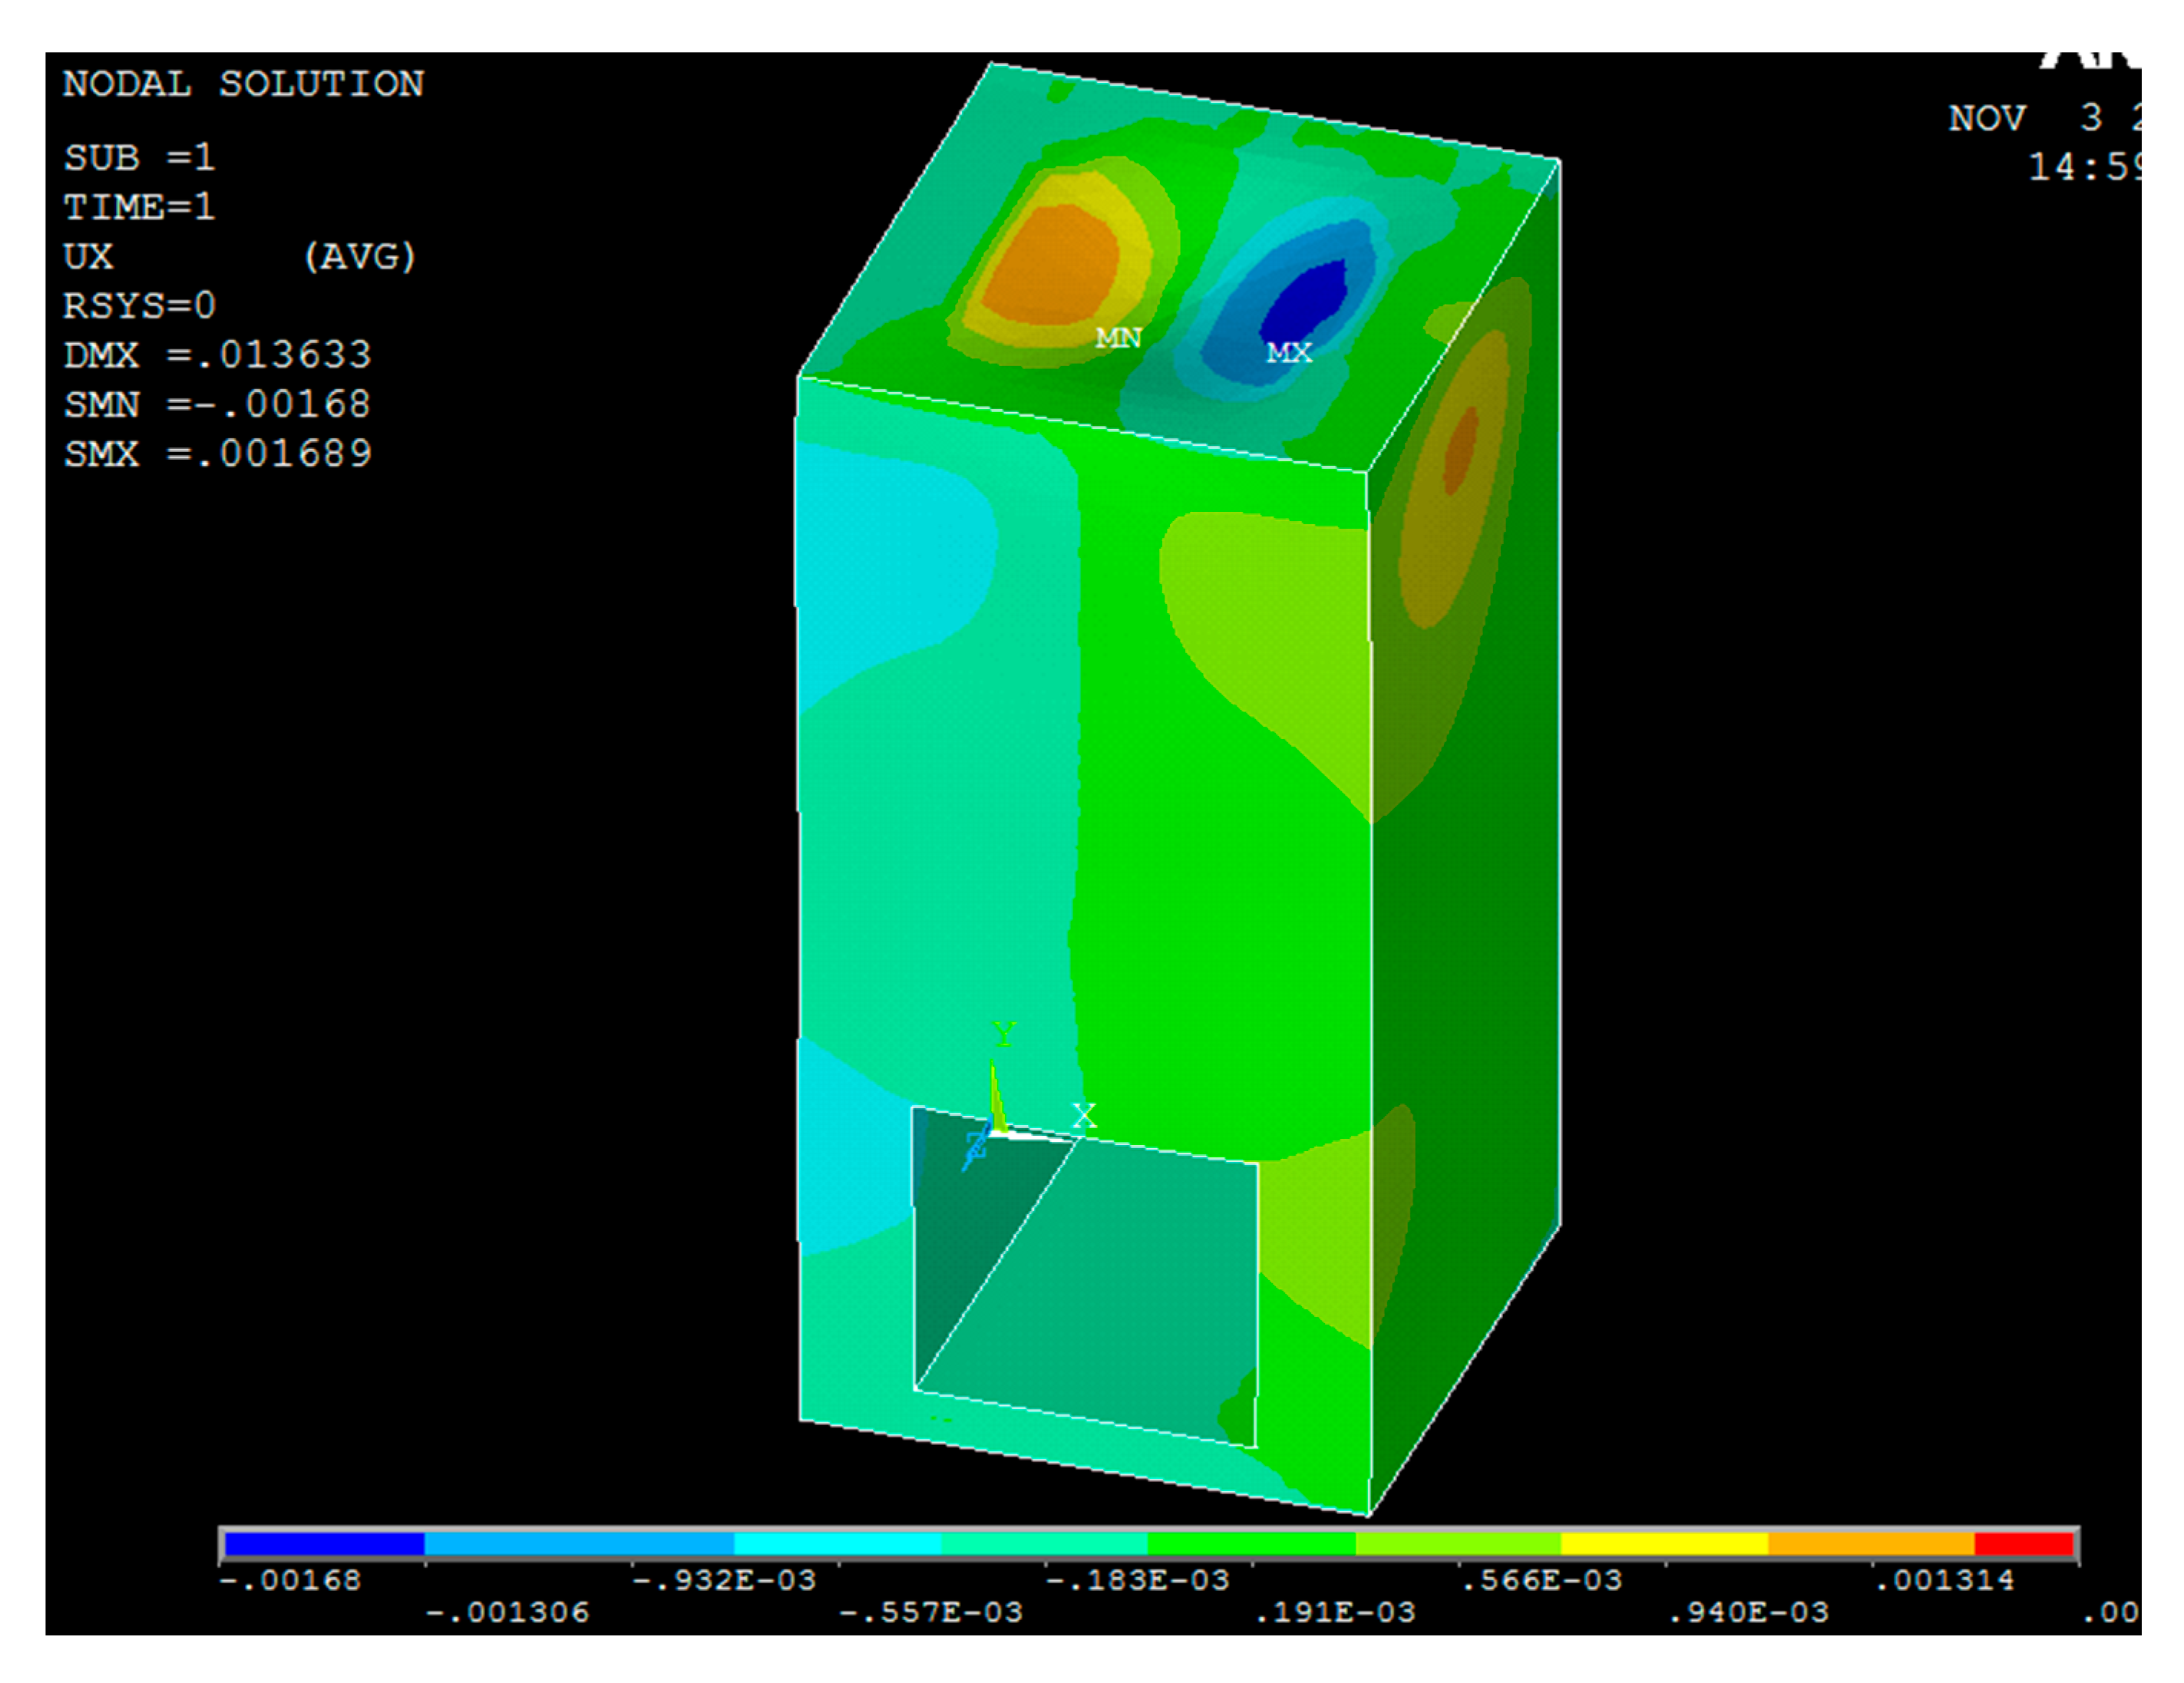Click the X axis triad label
2184x1683 pixels.
pos(1084,1115)
